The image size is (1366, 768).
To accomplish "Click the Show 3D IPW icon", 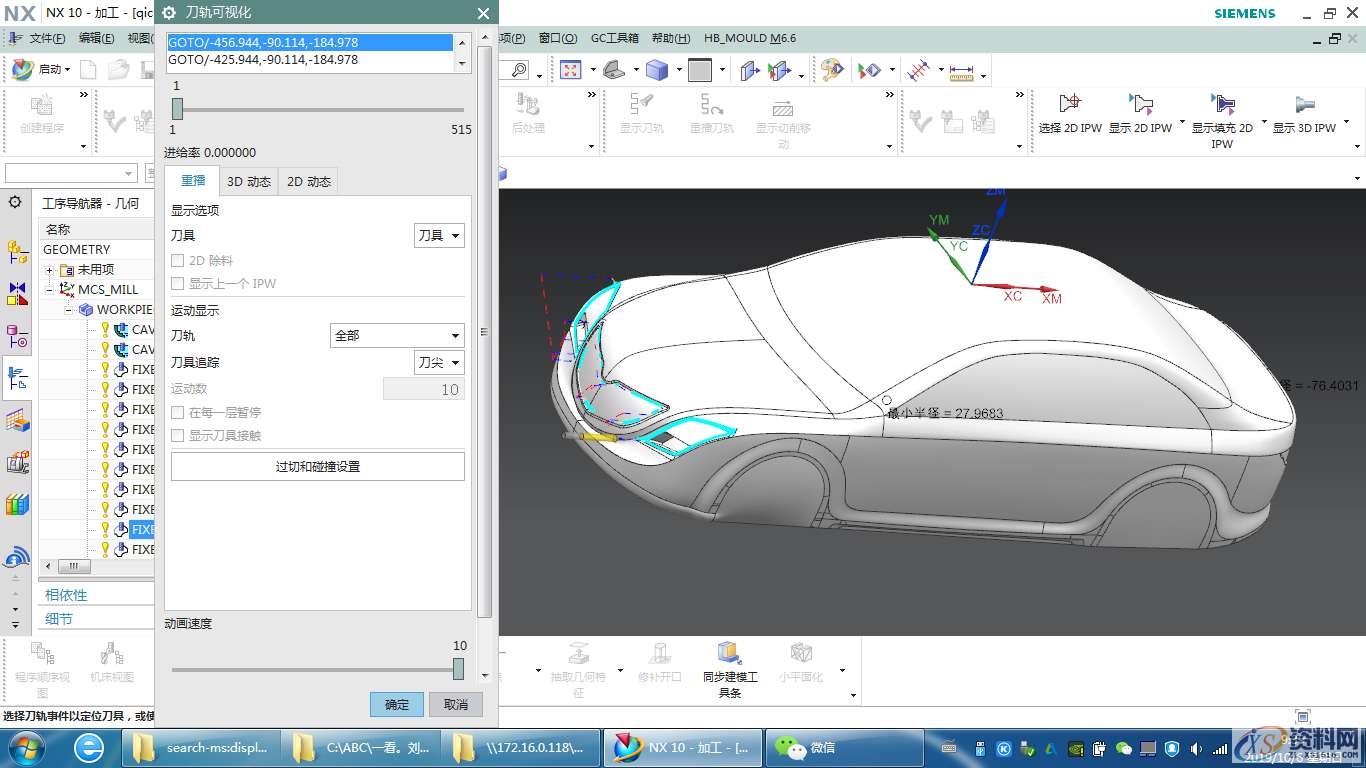I will [x=1304, y=104].
